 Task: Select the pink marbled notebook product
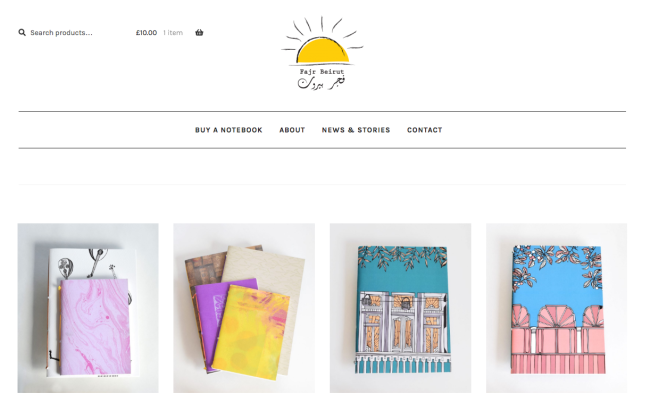pos(88,308)
